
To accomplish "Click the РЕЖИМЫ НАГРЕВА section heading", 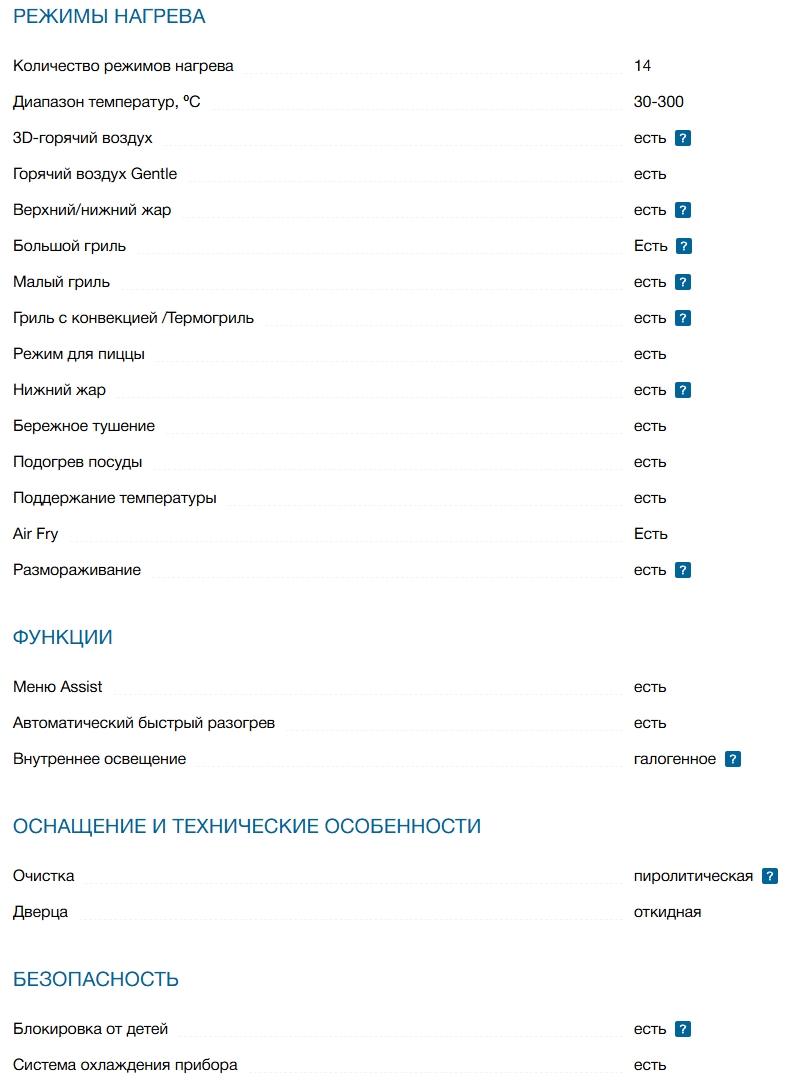I will pyautogui.click(x=109, y=17).
